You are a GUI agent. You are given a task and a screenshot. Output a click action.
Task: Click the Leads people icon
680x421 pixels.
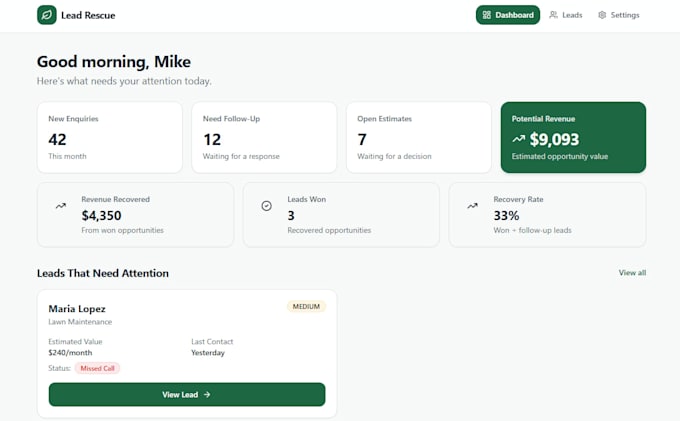553,15
